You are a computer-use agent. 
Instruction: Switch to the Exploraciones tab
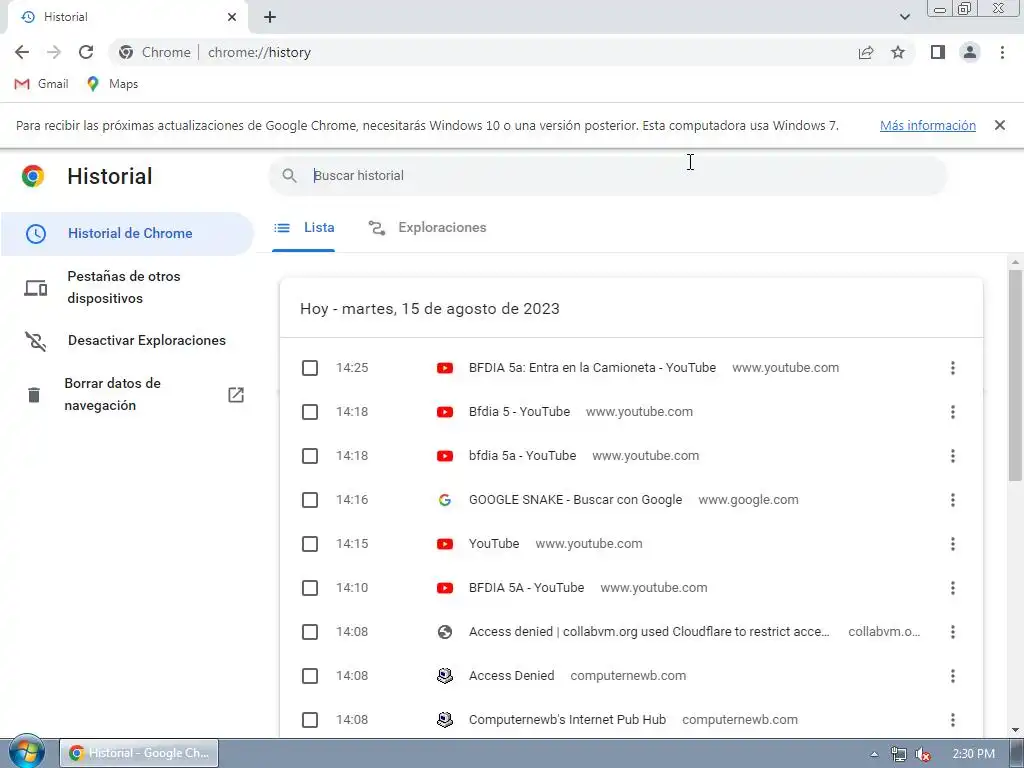click(x=428, y=227)
